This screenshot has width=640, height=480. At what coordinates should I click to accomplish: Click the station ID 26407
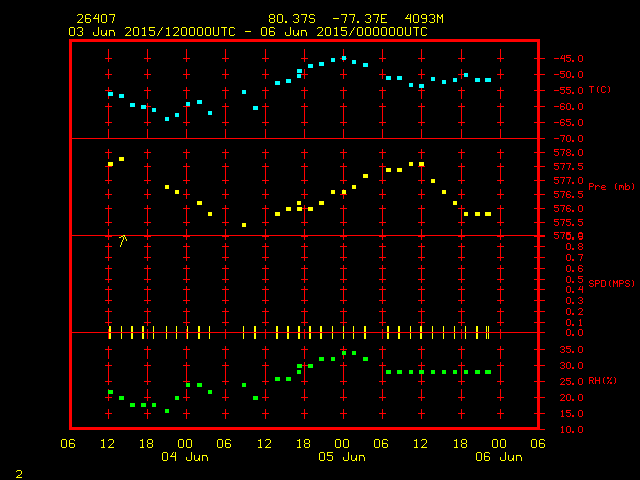click(96, 19)
